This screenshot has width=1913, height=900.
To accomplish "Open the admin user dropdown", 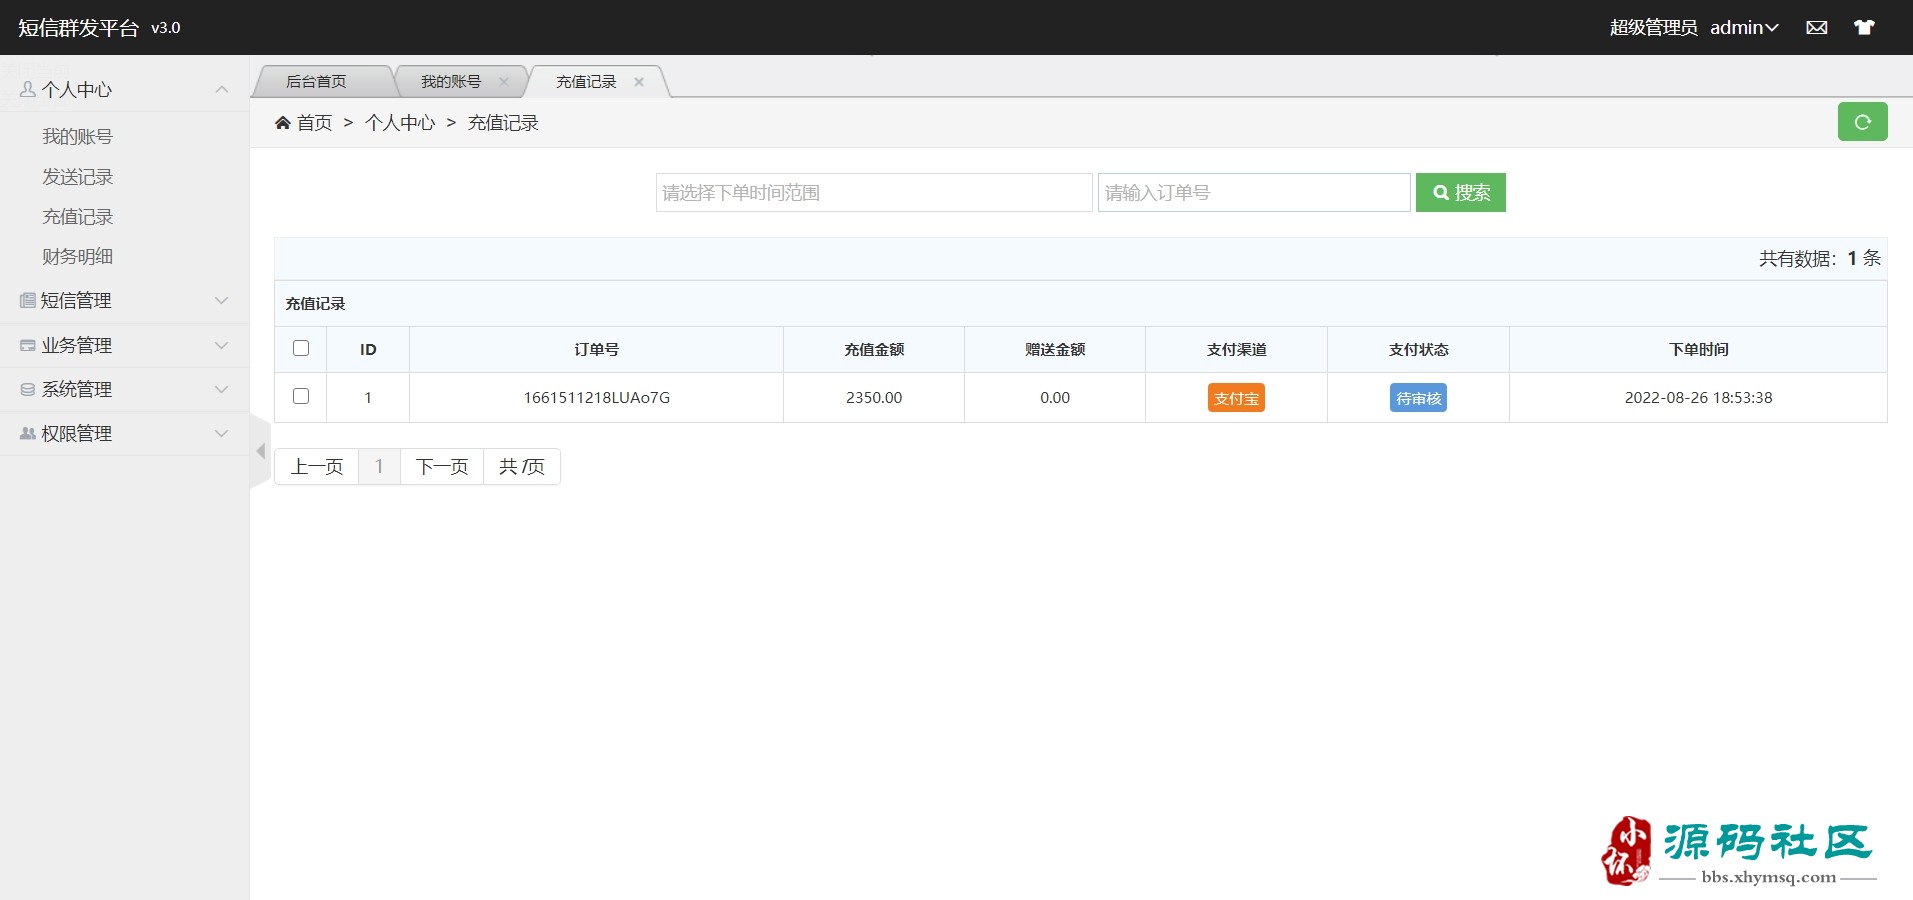I will pos(1743,28).
